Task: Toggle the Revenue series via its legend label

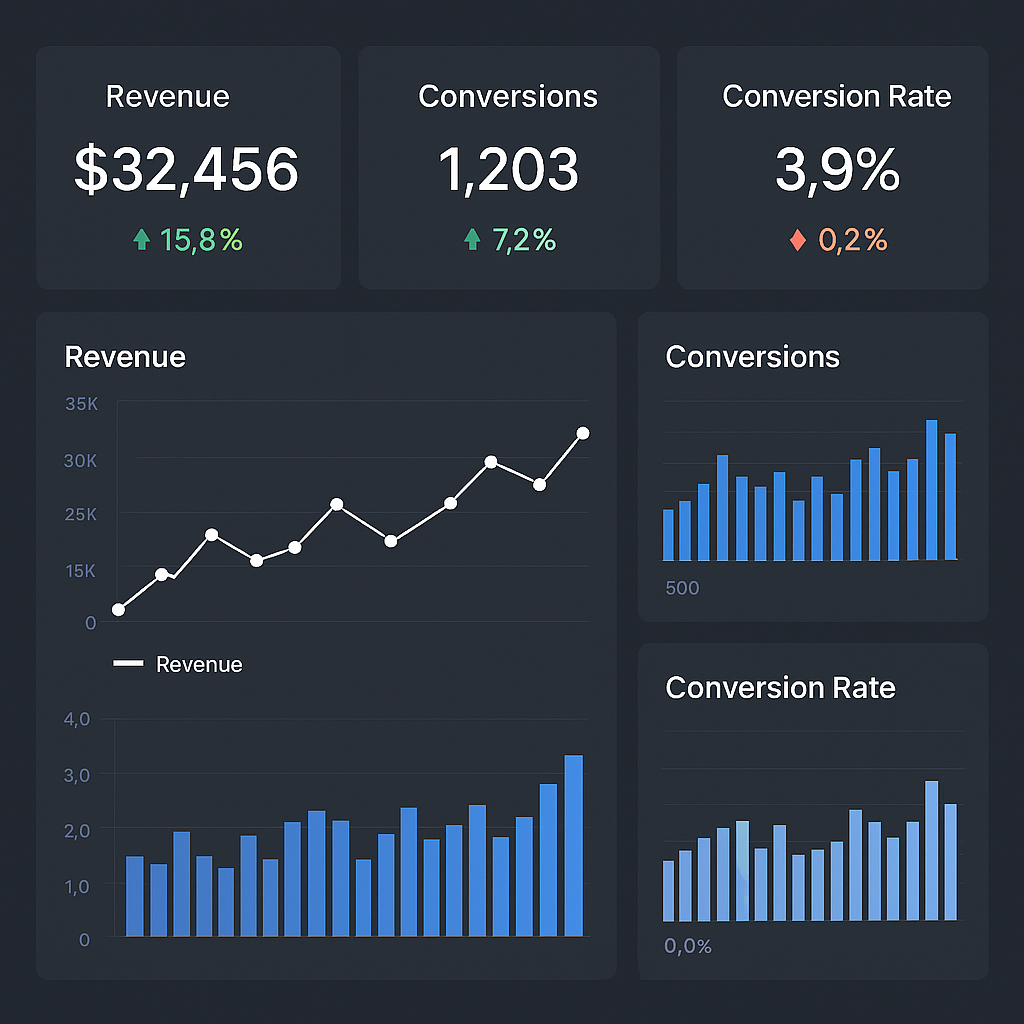Action: (199, 664)
